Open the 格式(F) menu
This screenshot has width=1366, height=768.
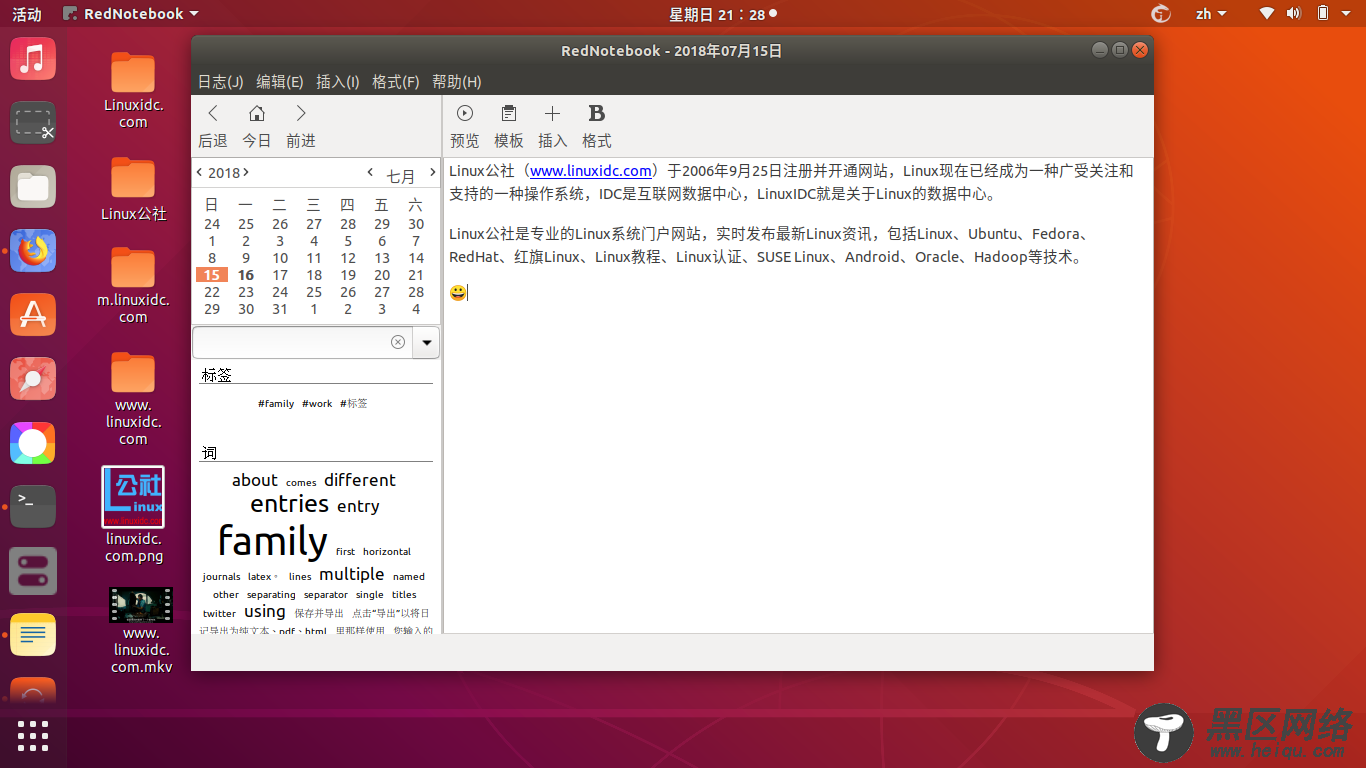point(395,82)
